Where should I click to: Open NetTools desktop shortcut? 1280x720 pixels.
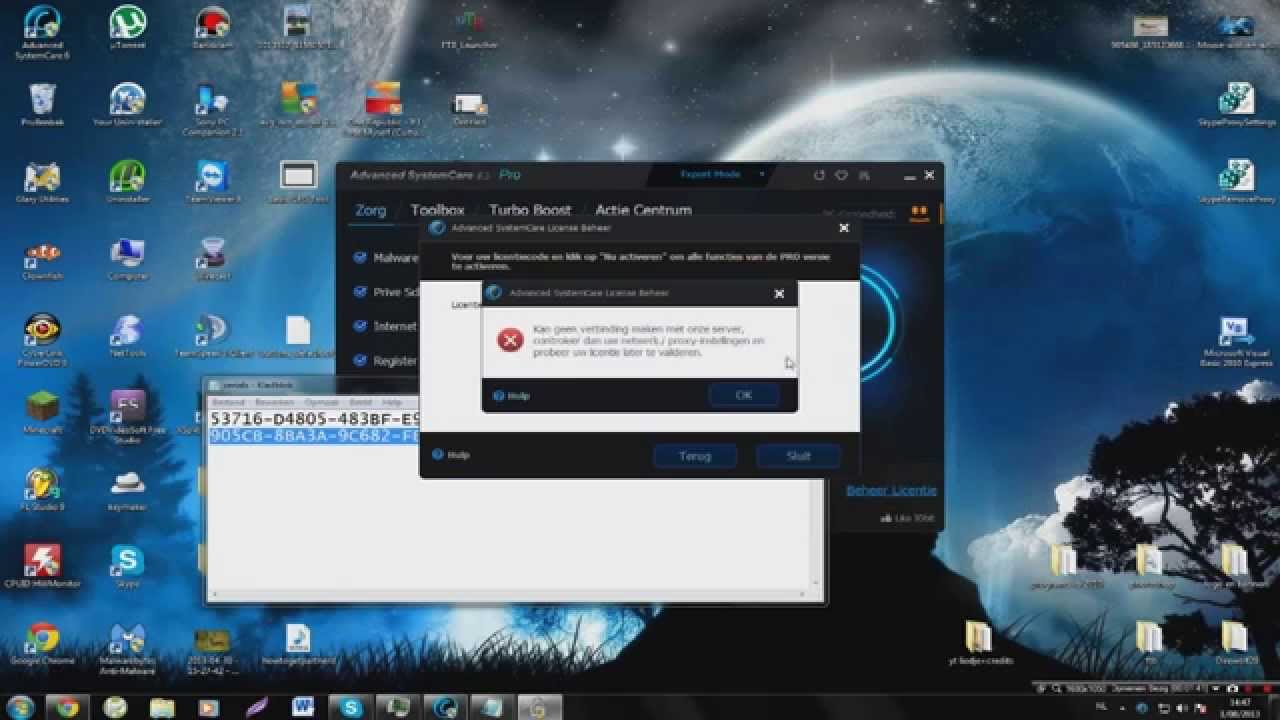(127, 336)
